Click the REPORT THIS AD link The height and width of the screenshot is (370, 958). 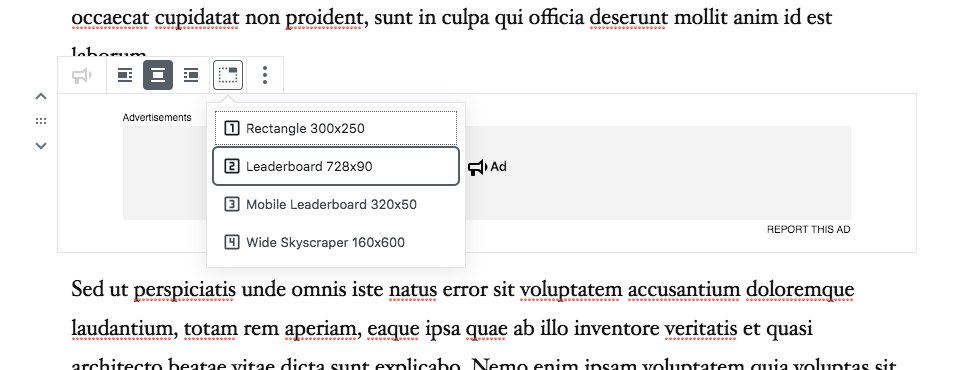808,230
